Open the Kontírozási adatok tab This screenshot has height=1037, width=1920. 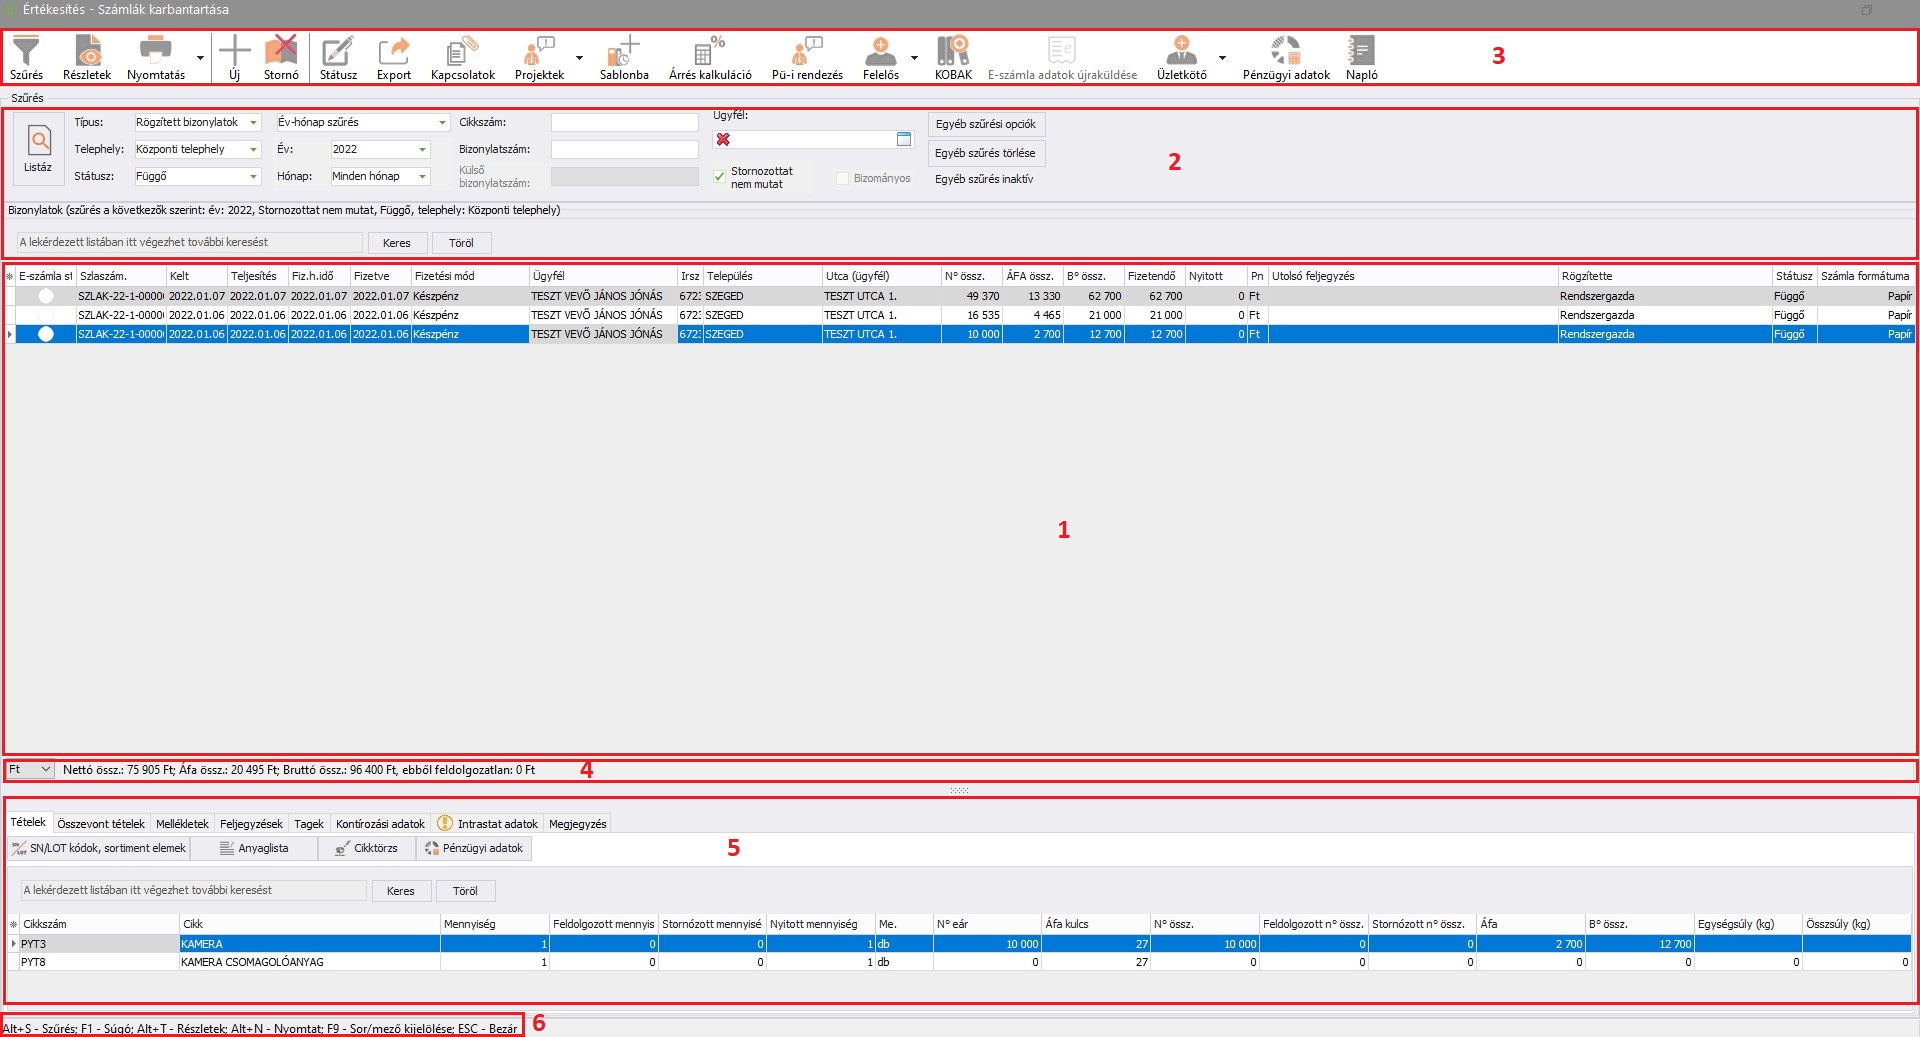coord(380,824)
